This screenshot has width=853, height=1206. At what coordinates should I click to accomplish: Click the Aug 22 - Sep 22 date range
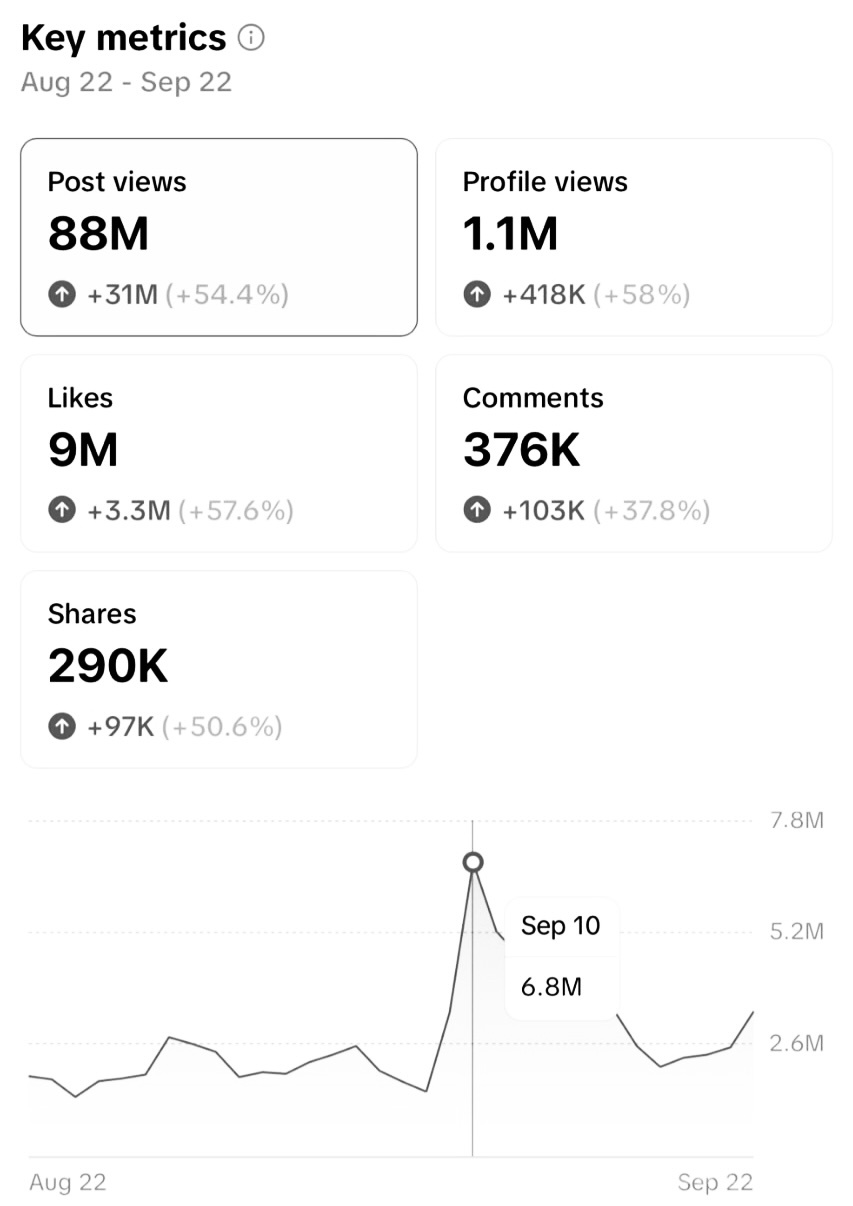point(127,82)
